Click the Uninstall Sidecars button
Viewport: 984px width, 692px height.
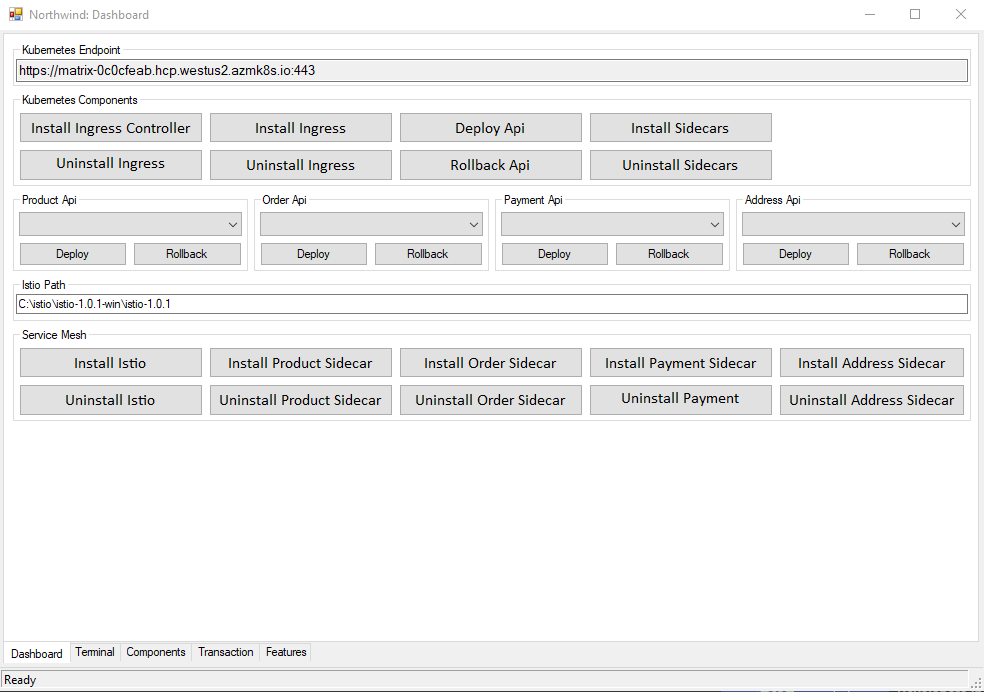681,165
